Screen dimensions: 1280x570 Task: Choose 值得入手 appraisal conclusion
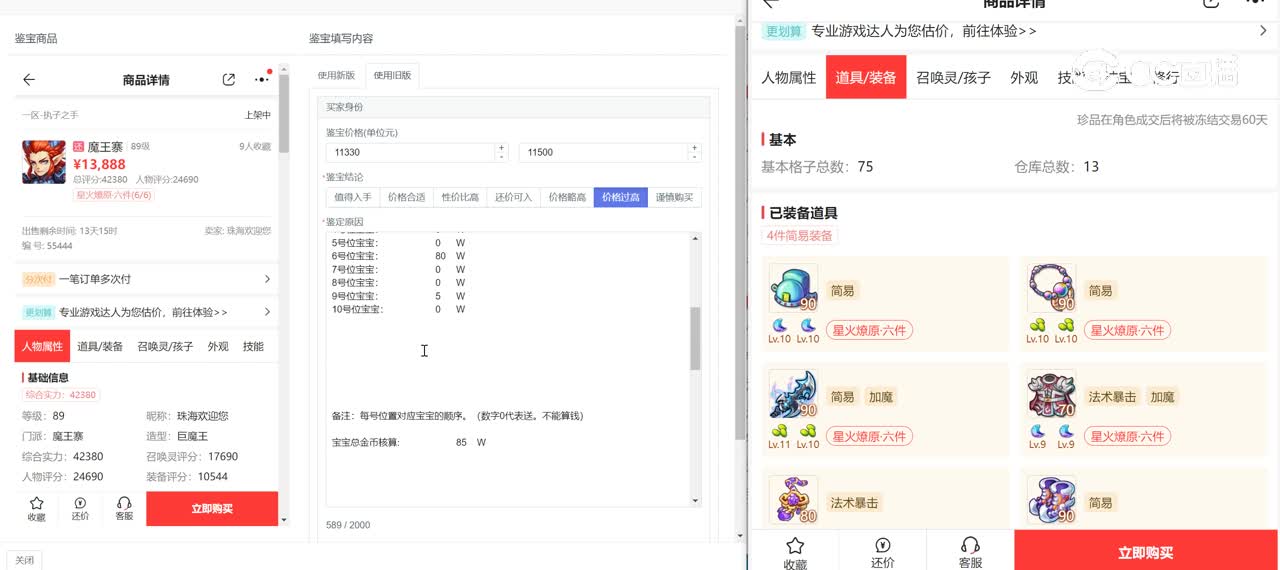pos(353,197)
